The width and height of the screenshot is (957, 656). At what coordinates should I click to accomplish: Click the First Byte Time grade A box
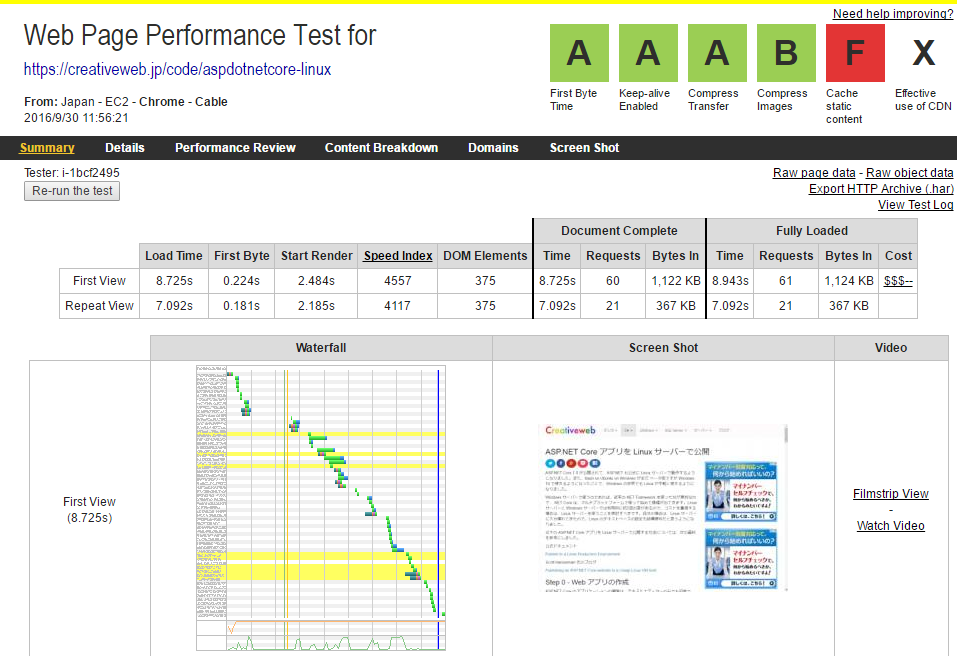click(x=579, y=53)
